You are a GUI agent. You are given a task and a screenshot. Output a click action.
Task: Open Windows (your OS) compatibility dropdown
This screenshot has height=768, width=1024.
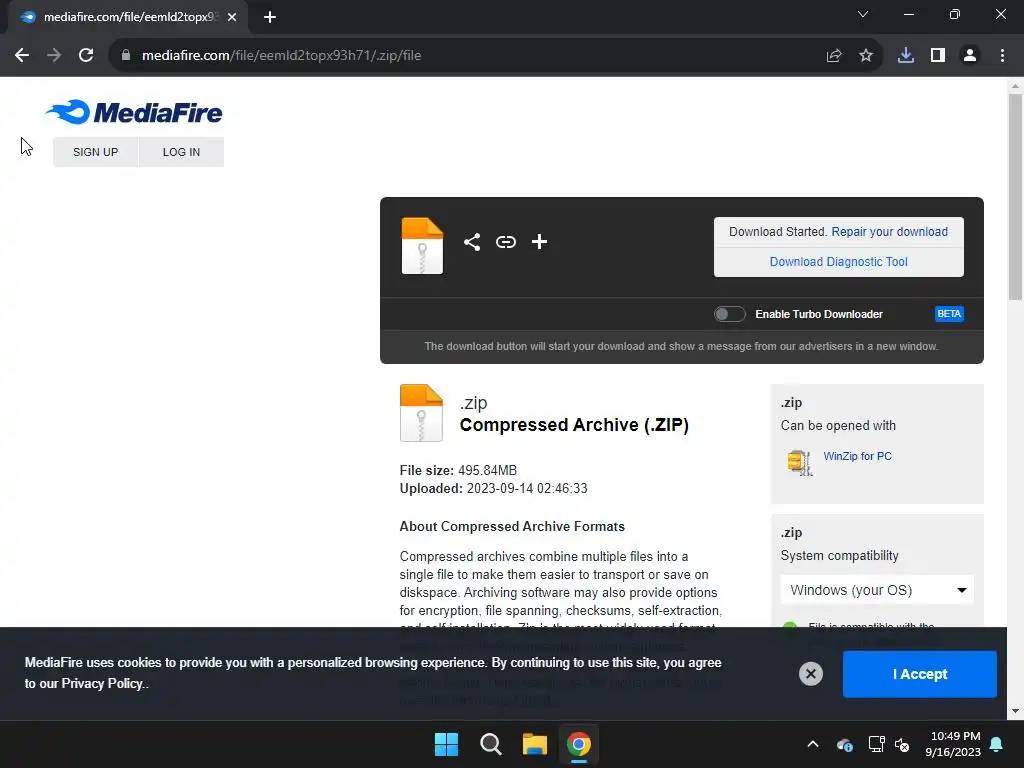click(877, 590)
